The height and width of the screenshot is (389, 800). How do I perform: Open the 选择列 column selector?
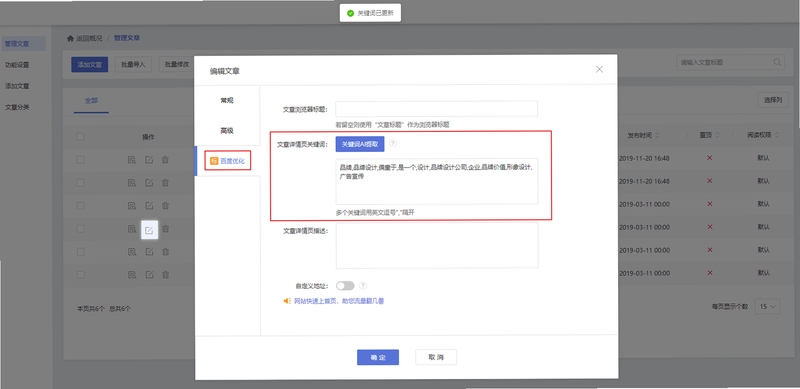pos(773,100)
